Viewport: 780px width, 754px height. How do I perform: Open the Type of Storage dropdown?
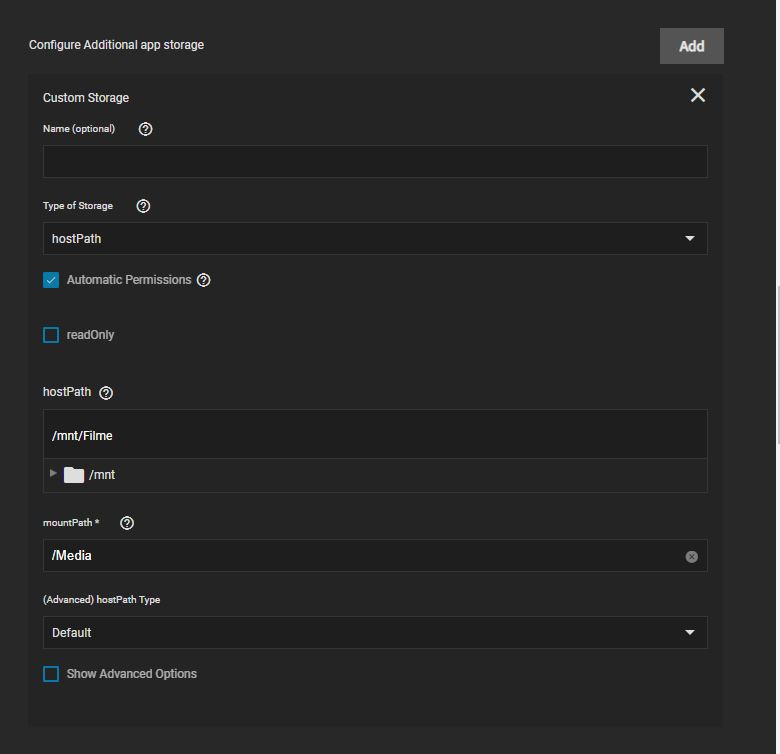click(x=375, y=239)
